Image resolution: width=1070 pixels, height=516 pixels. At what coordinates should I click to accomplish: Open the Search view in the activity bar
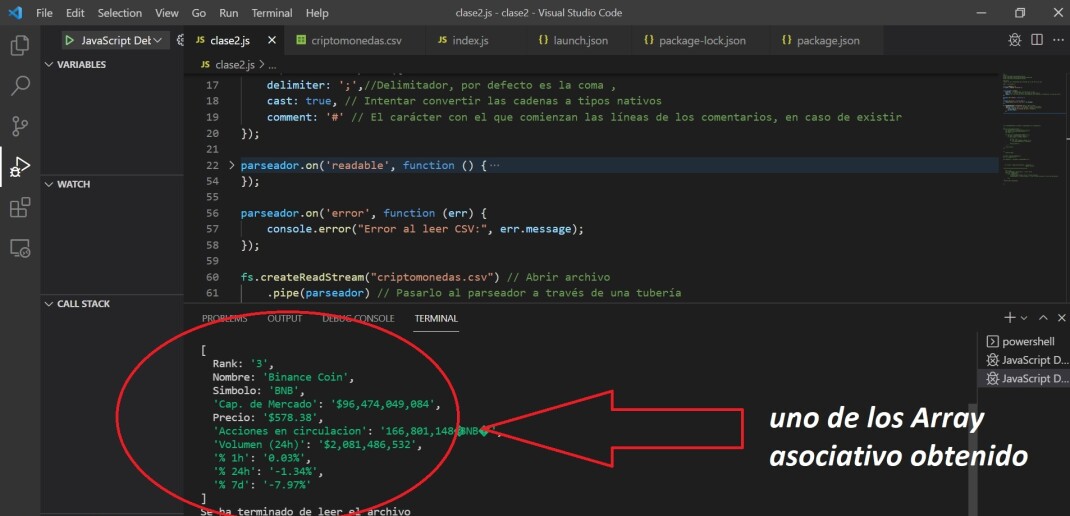(x=20, y=85)
